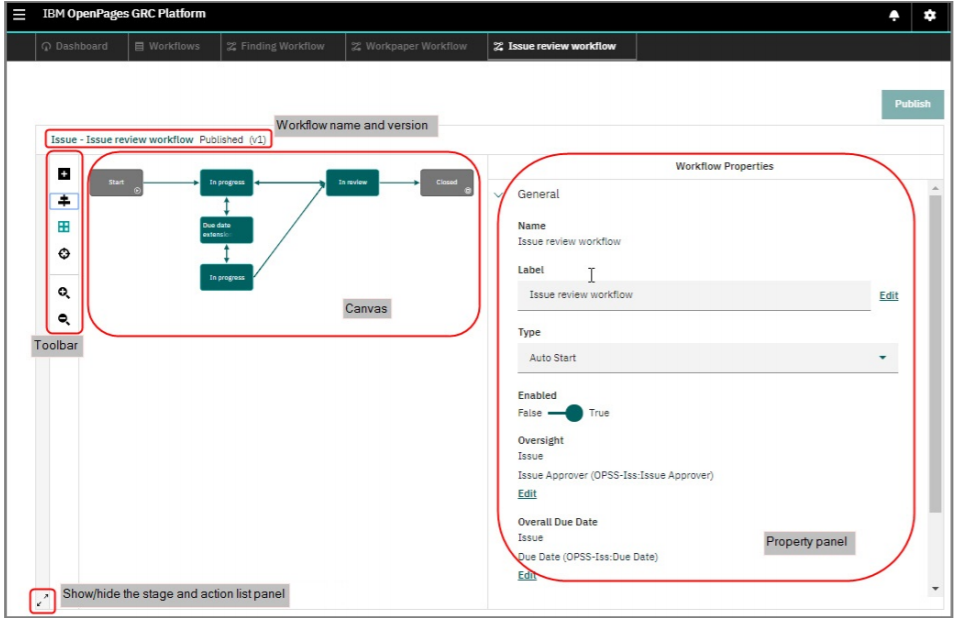
Task: Select the Due date extension stage
Action: (x=226, y=230)
